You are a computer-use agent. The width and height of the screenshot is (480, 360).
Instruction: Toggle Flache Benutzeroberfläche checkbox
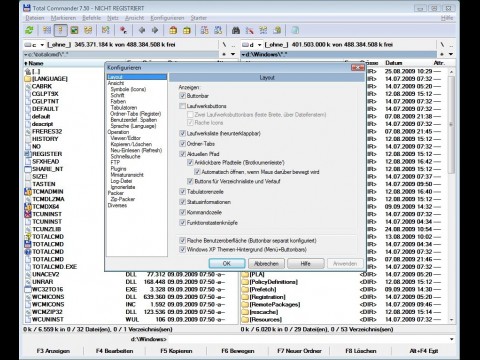(x=182, y=240)
